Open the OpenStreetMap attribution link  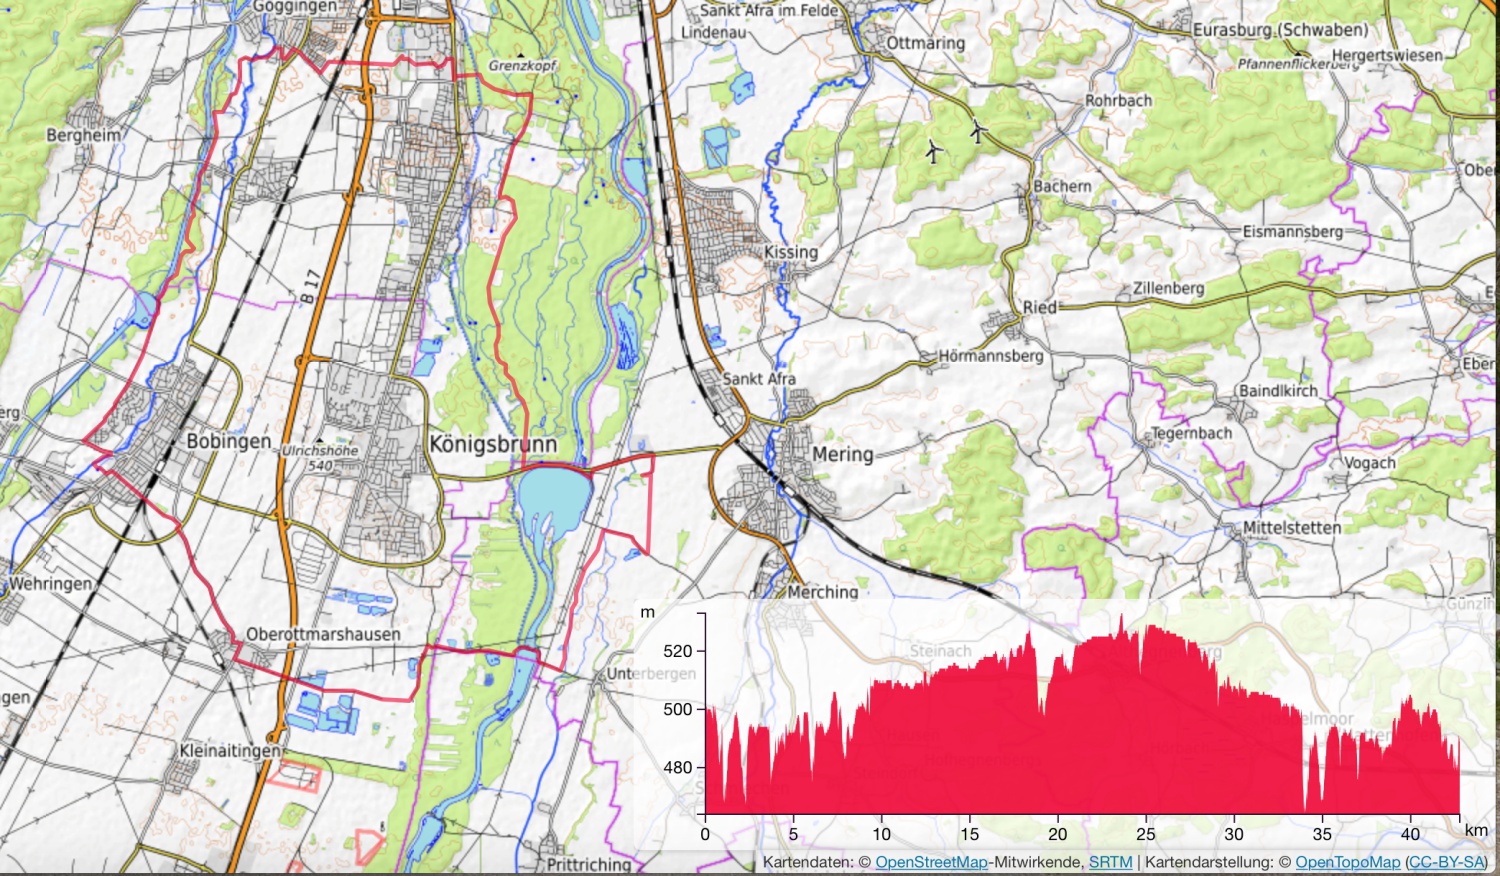point(930,862)
